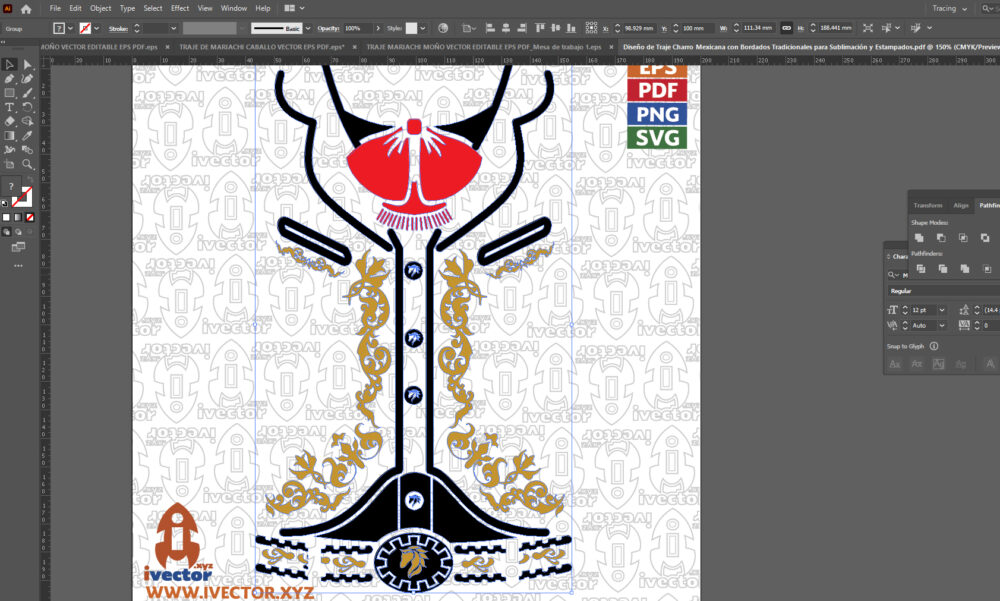
Task: Select the Artboard tool
Action: (x=10, y=164)
